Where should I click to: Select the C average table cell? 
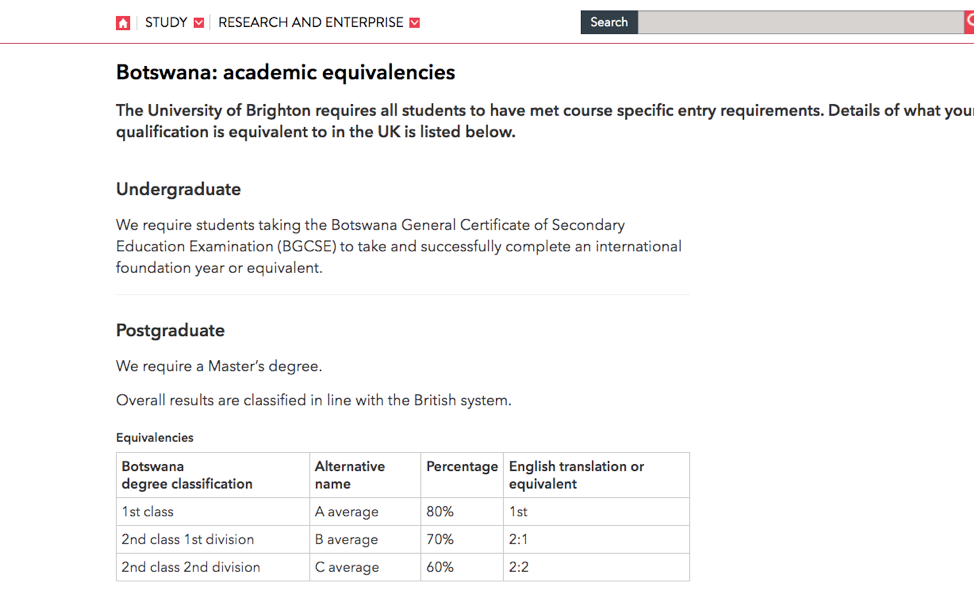[x=347, y=567]
